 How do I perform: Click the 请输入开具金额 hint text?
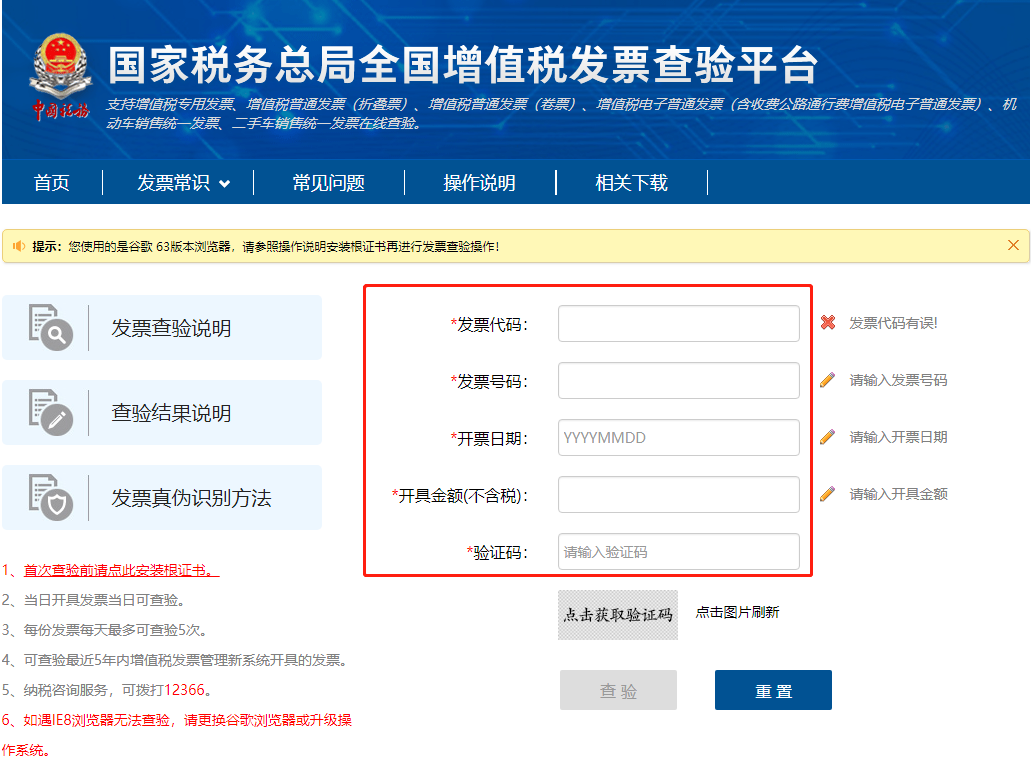click(x=898, y=494)
